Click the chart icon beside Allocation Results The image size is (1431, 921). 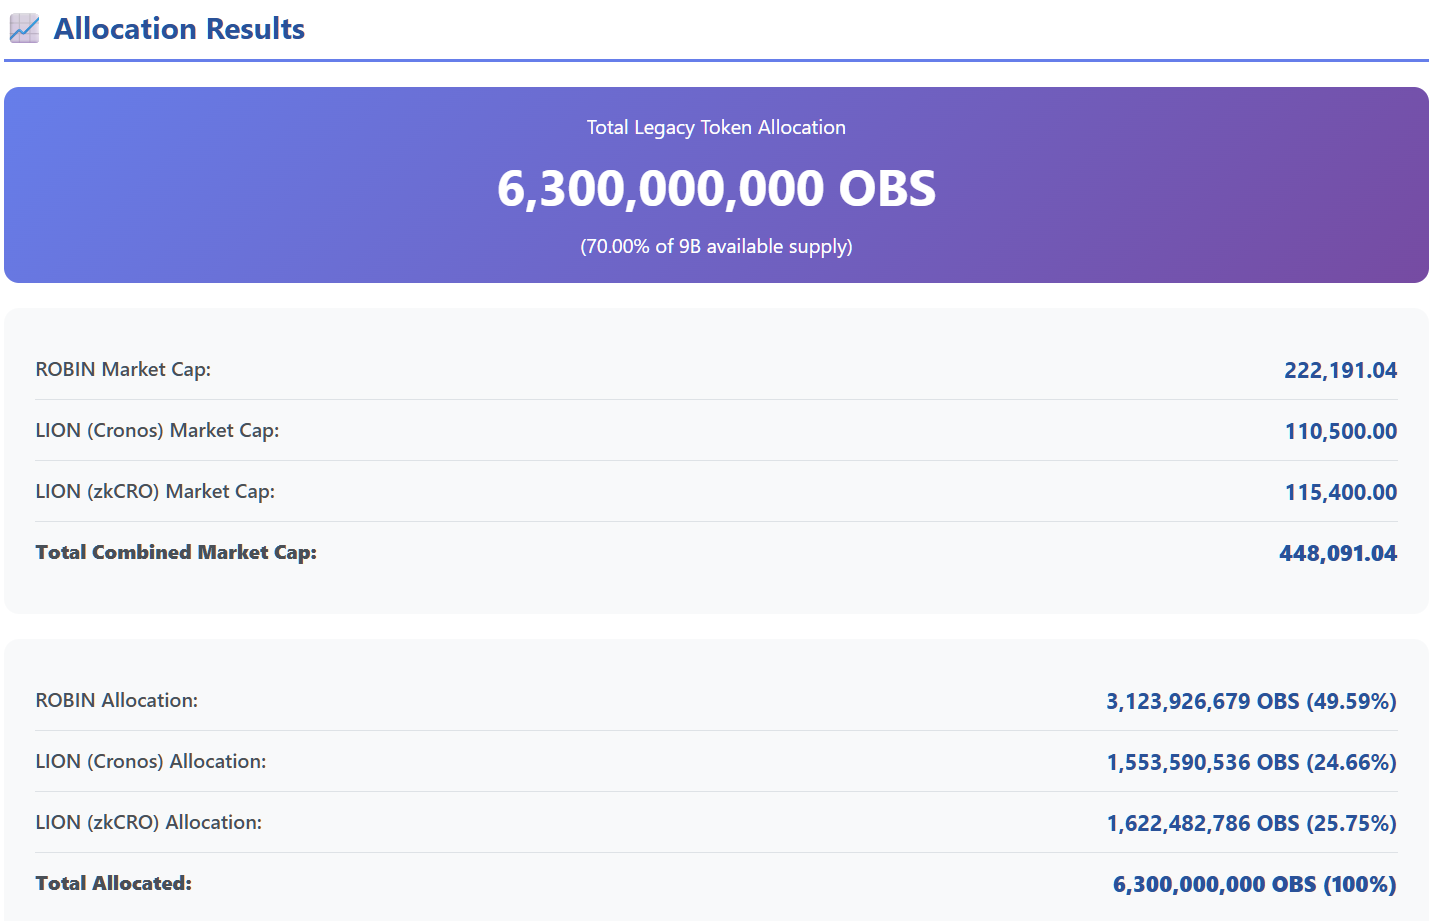[x=24, y=29]
